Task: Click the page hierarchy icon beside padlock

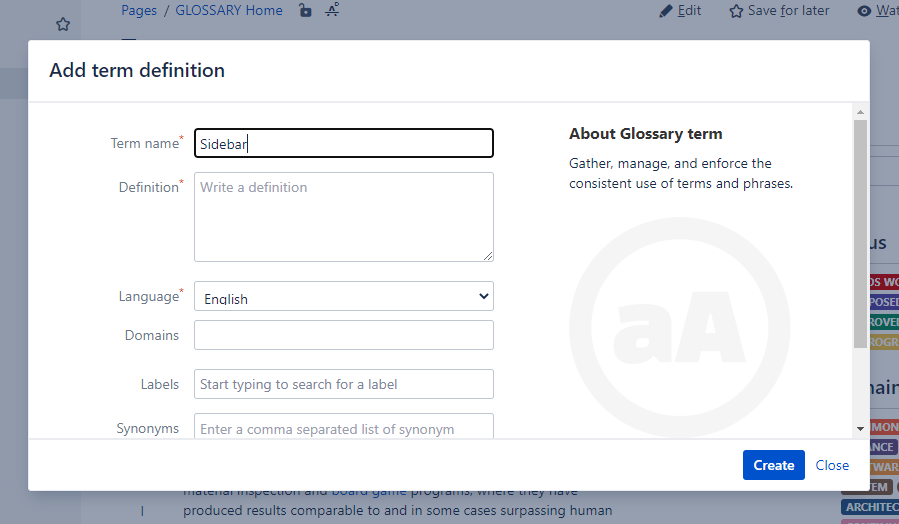Action: (x=332, y=10)
